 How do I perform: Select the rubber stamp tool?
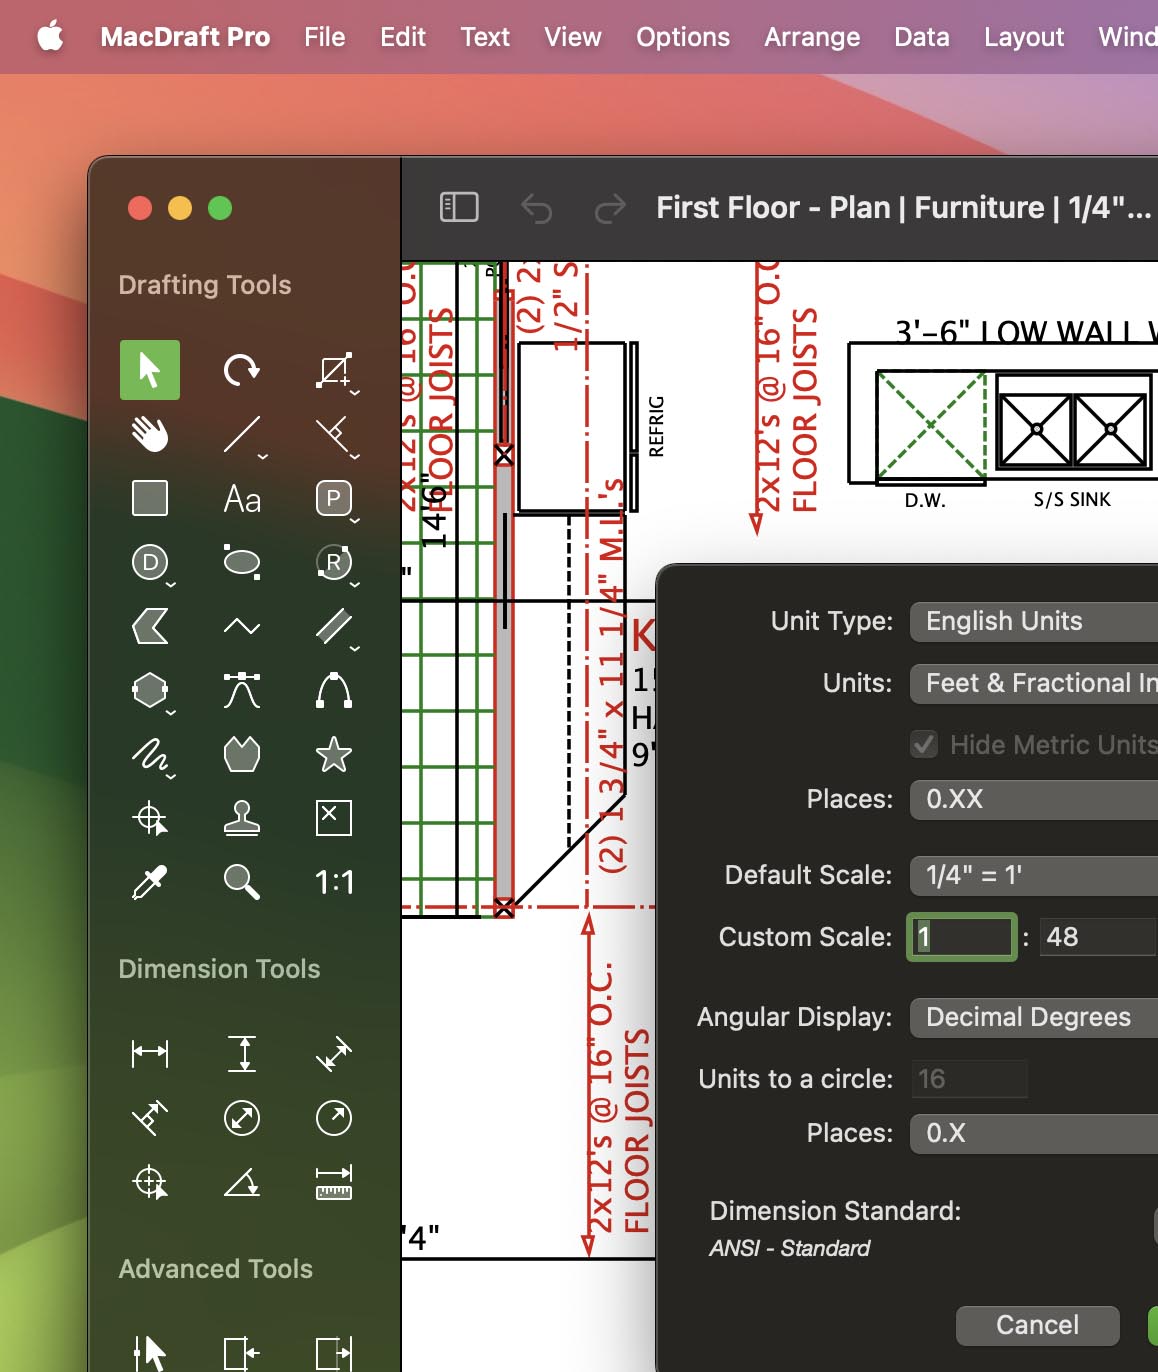(x=242, y=818)
